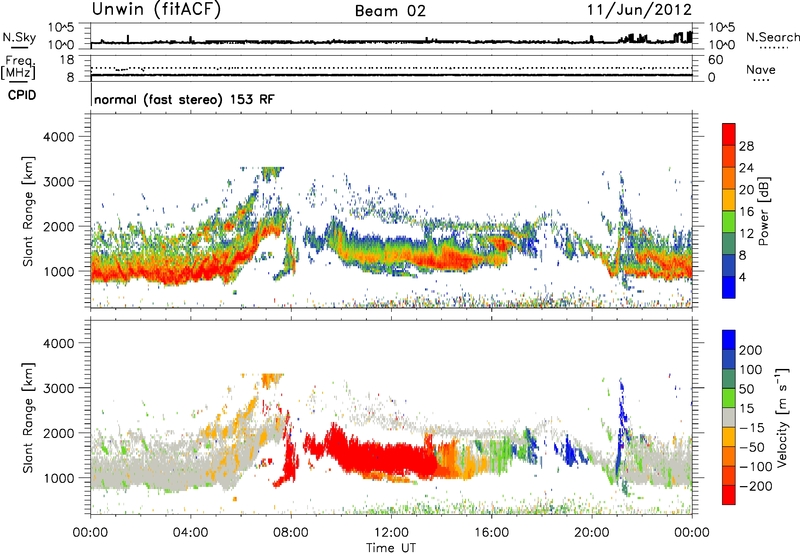Screen dimensions: 800x554
Task: Click the "28" Power scale value
Action: pos(746,146)
